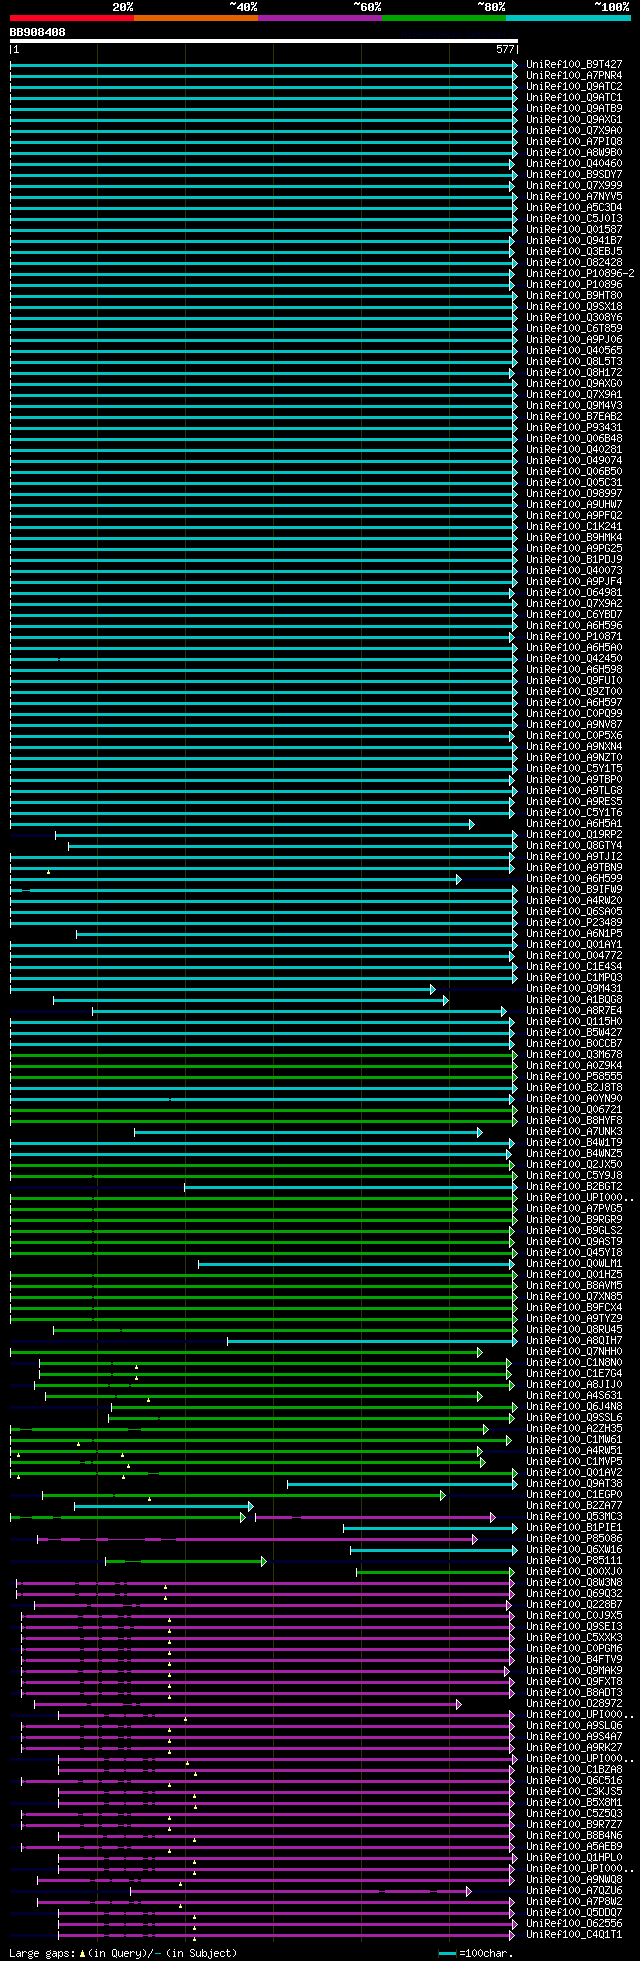Click the BB908408 query label
The height and width of the screenshot is (1961, 640).
[38, 32]
